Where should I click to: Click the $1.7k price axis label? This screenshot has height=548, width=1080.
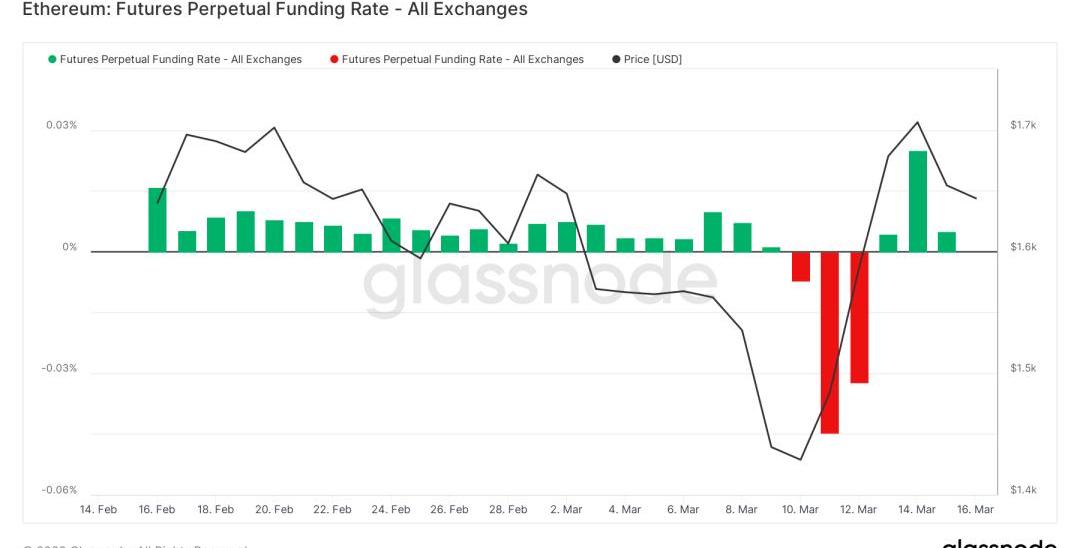(x=1023, y=125)
